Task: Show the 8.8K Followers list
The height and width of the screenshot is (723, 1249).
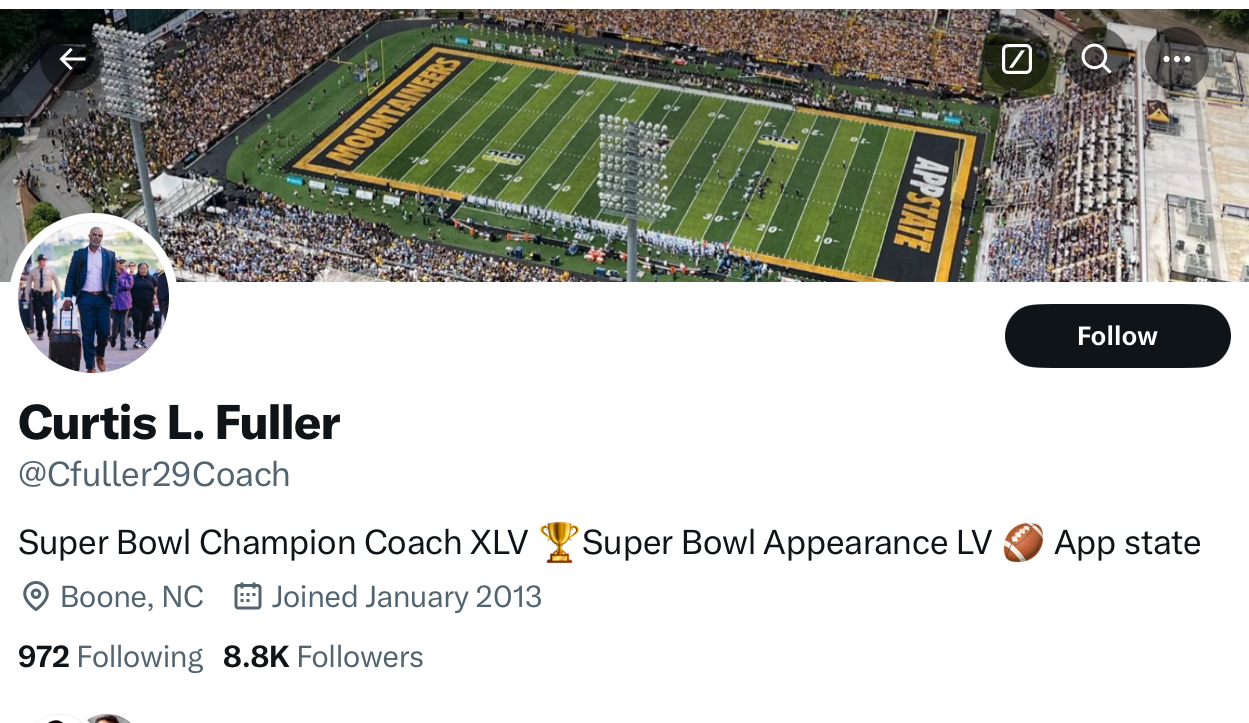Action: 323,657
